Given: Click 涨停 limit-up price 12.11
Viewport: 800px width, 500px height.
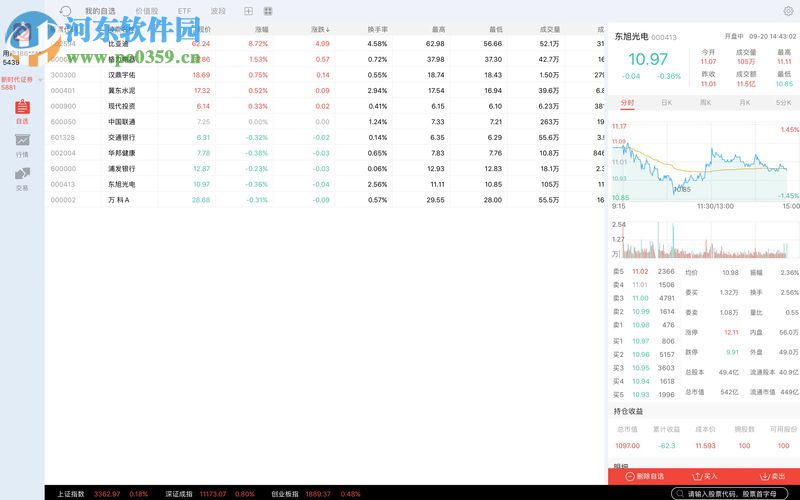Looking at the screenshot, I should 731,332.
